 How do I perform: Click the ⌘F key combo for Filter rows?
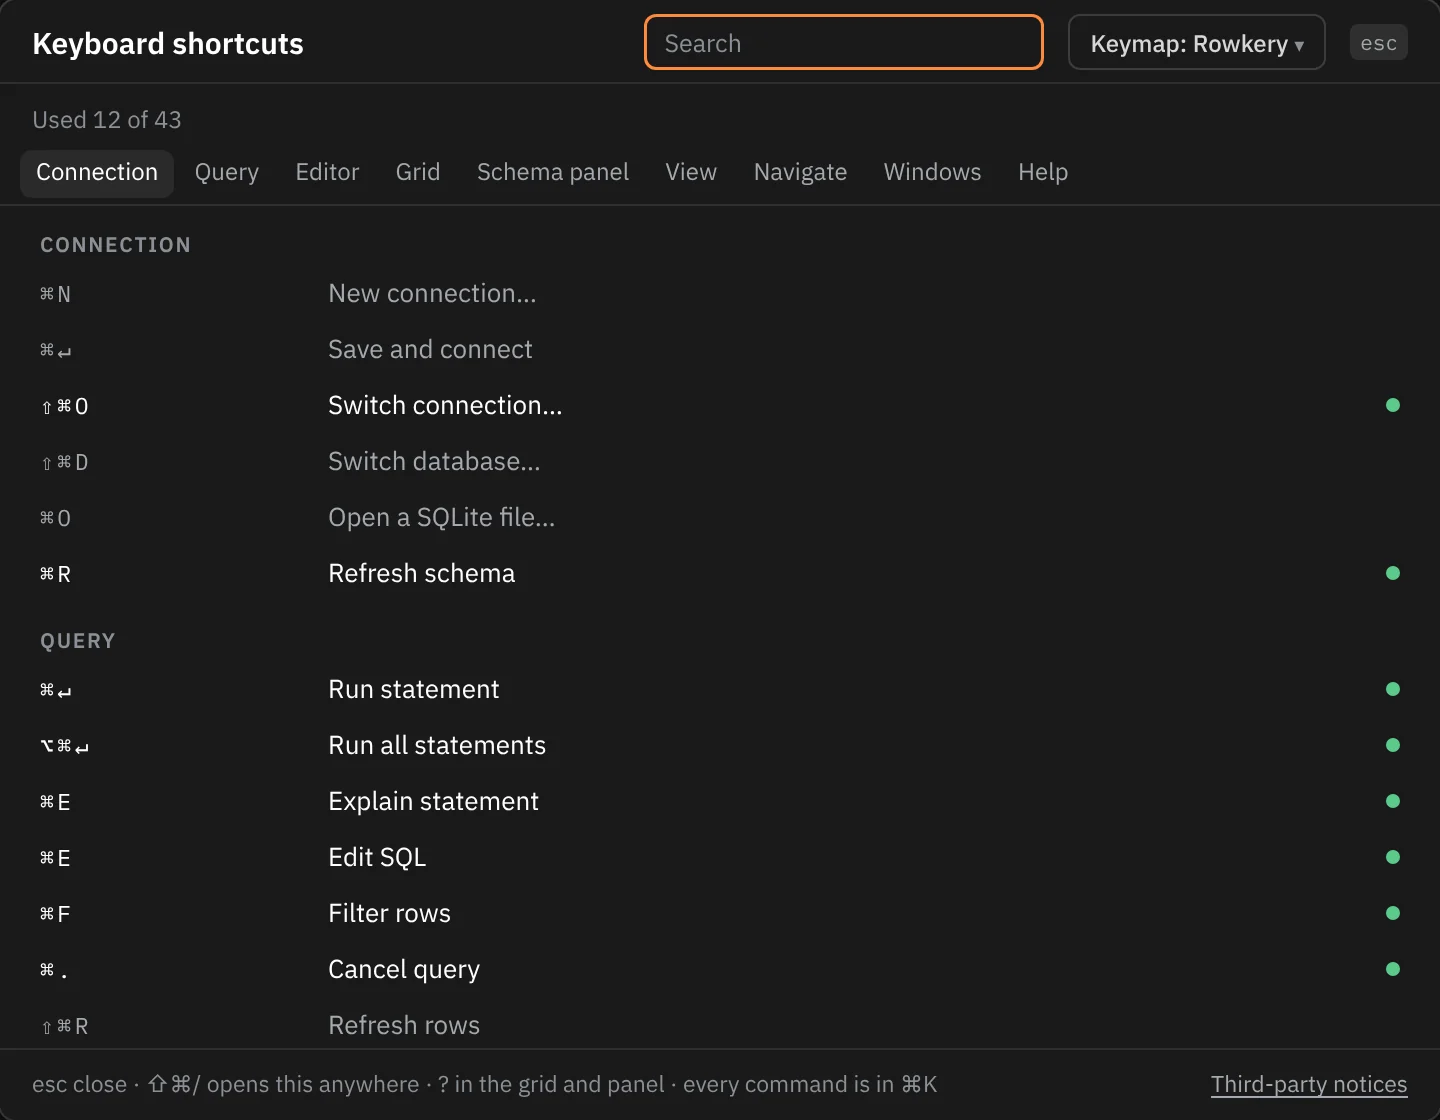pos(55,914)
